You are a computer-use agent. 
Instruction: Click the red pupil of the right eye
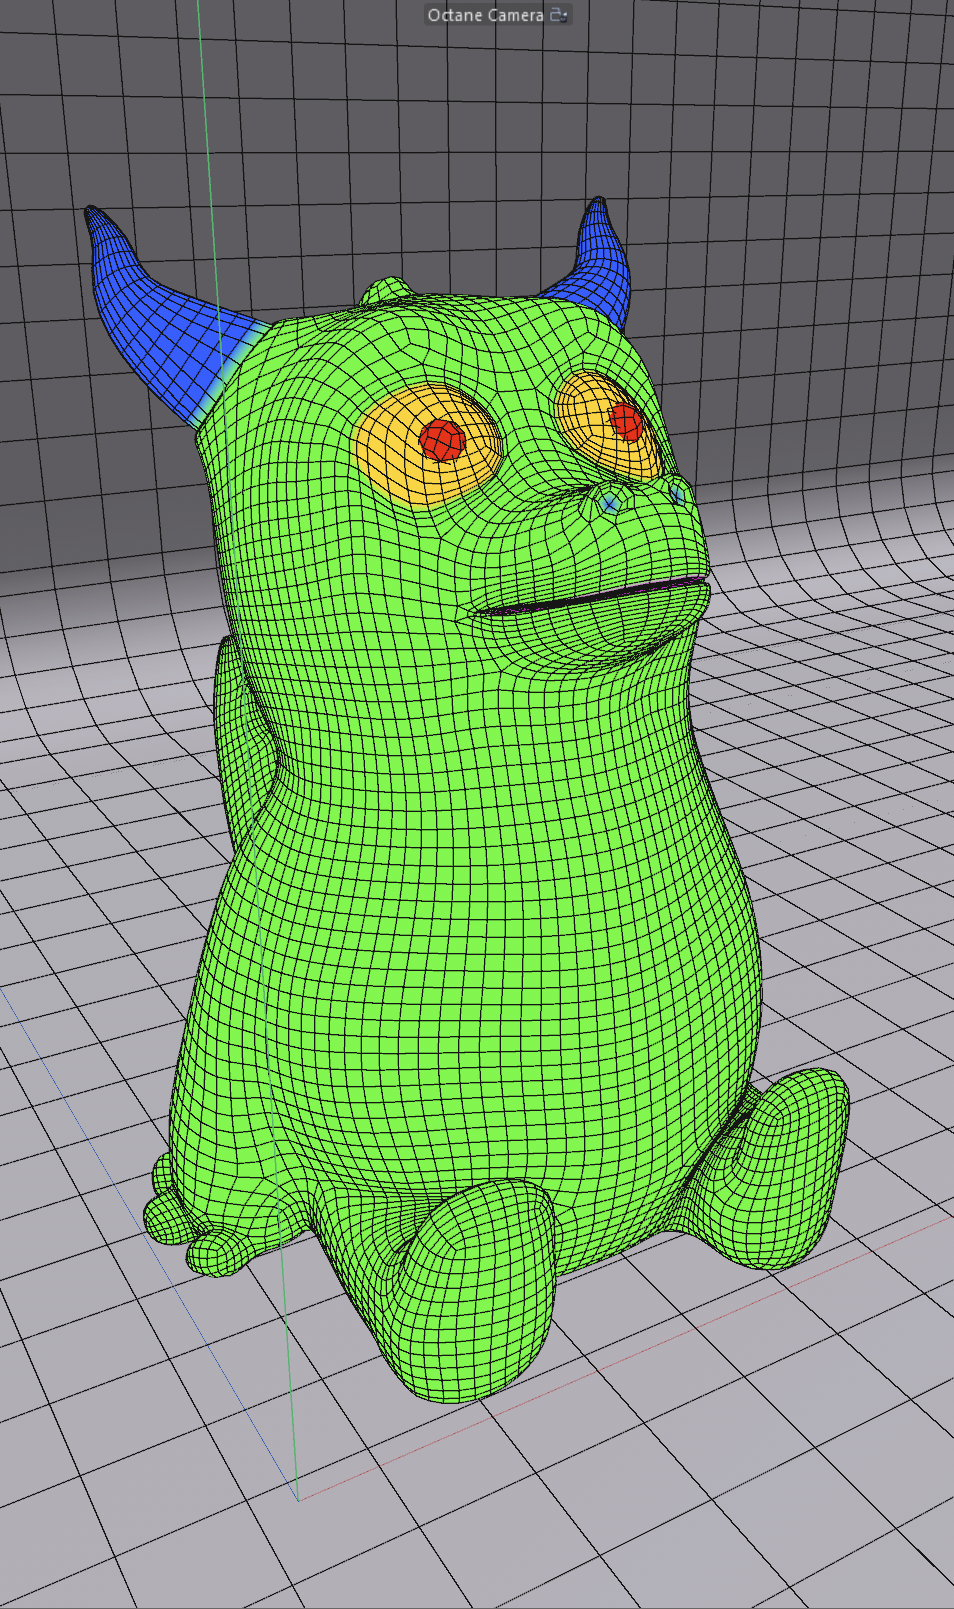625,420
